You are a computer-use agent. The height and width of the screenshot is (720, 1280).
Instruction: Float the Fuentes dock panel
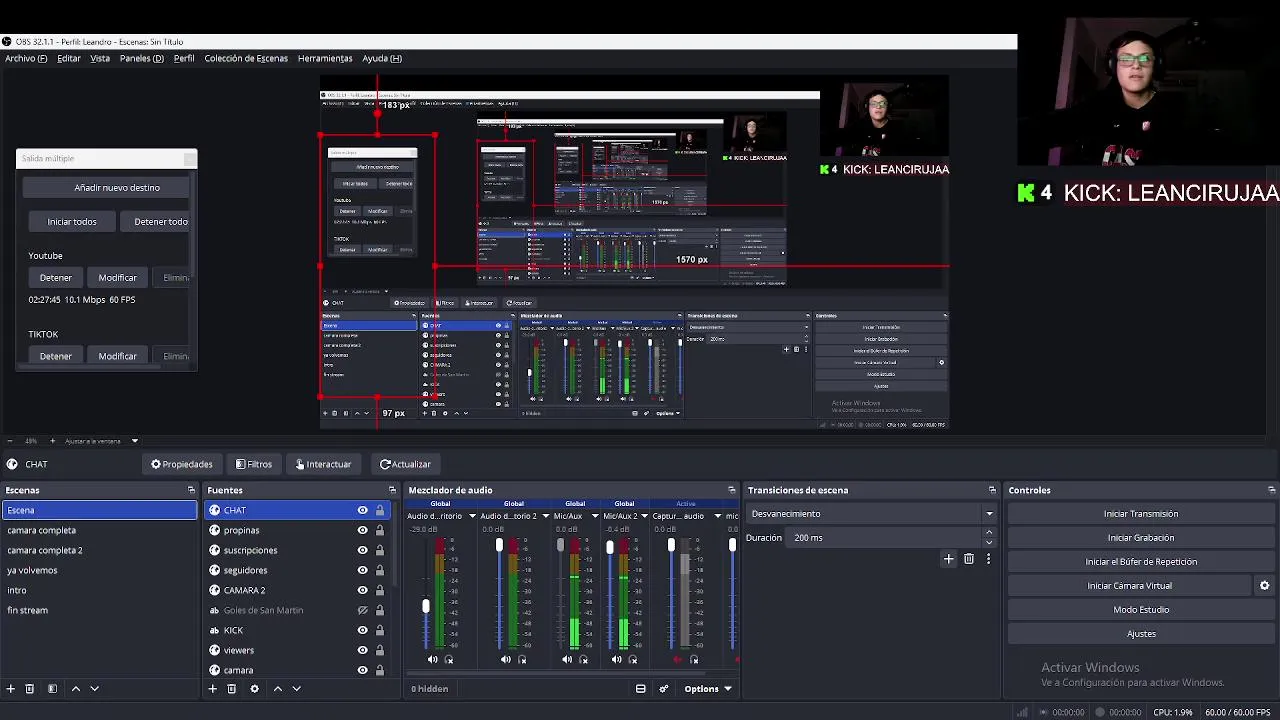[392, 490]
